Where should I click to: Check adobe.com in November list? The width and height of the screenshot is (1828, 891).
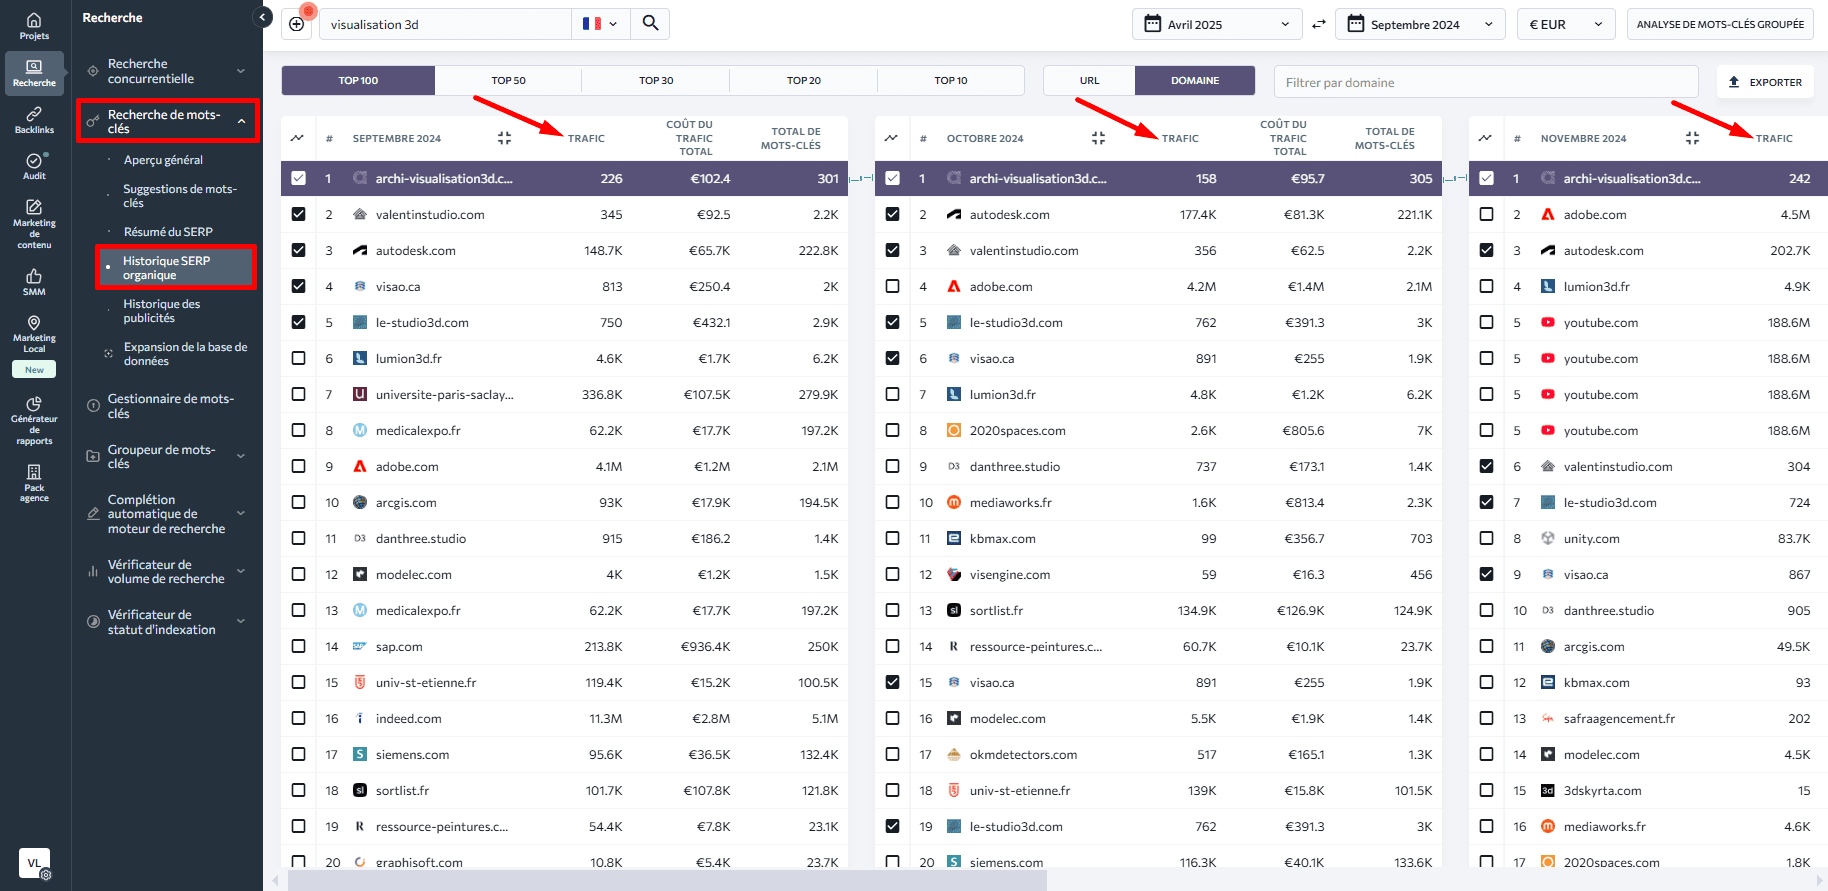[1486, 214]
